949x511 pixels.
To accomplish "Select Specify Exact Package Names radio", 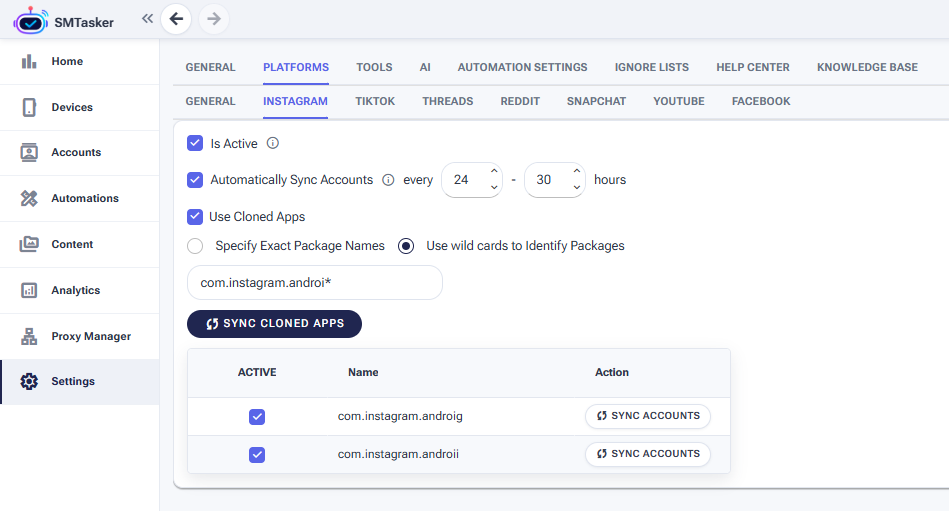I will pyautogui.click(x=195, y=246).
